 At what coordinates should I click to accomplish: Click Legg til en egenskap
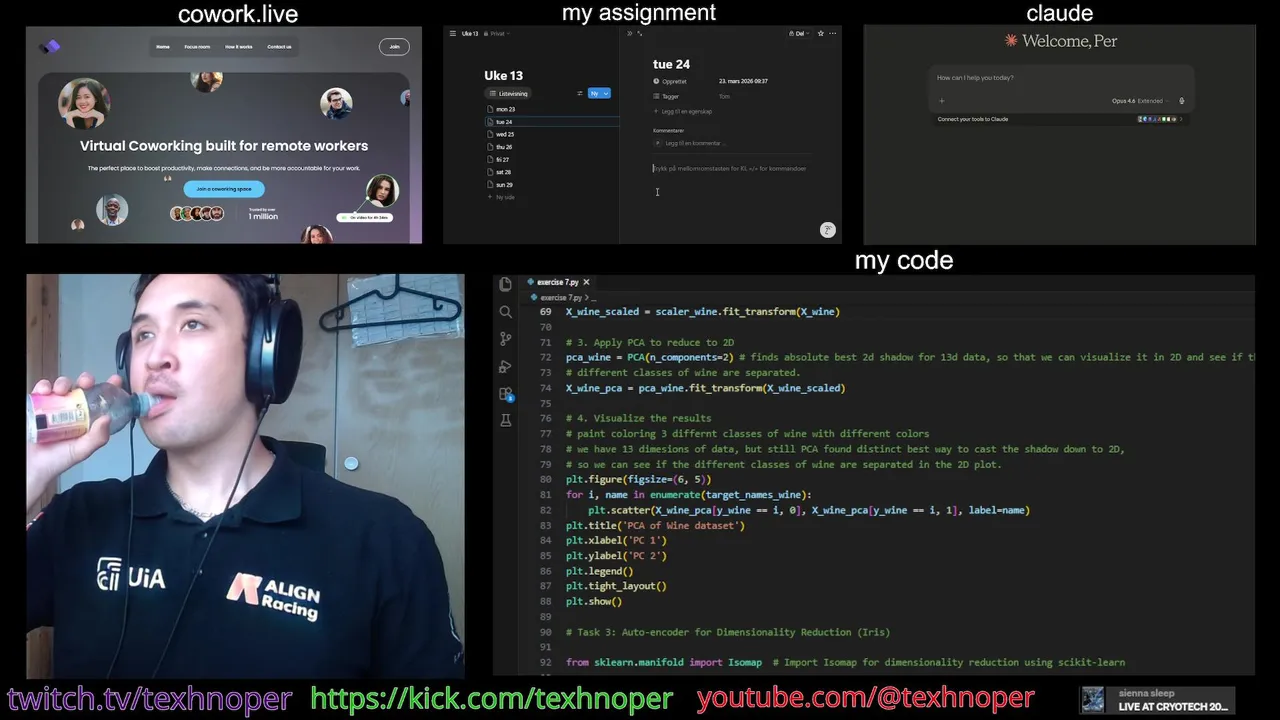pyautogui.click(x=683, y=111)
